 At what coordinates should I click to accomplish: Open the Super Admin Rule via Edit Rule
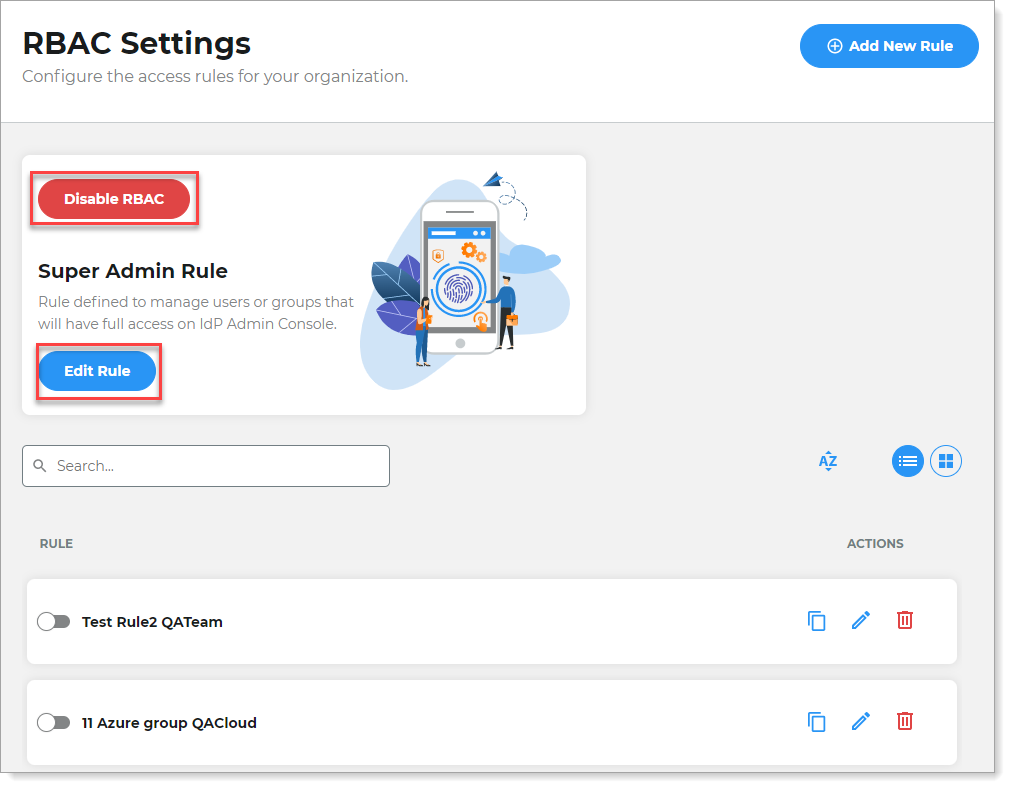coord(97,371)
